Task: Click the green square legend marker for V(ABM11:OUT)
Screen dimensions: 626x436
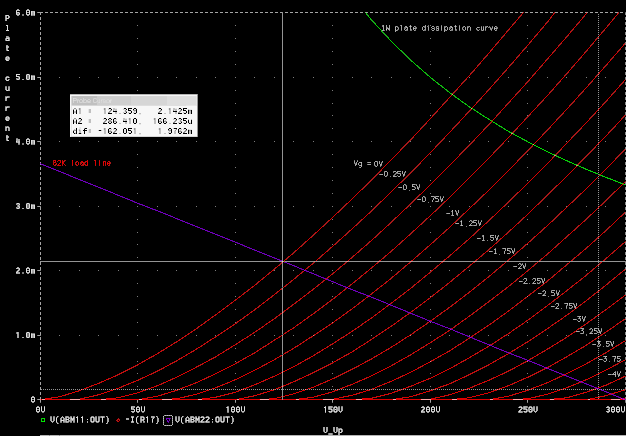Action: (43, 420)
